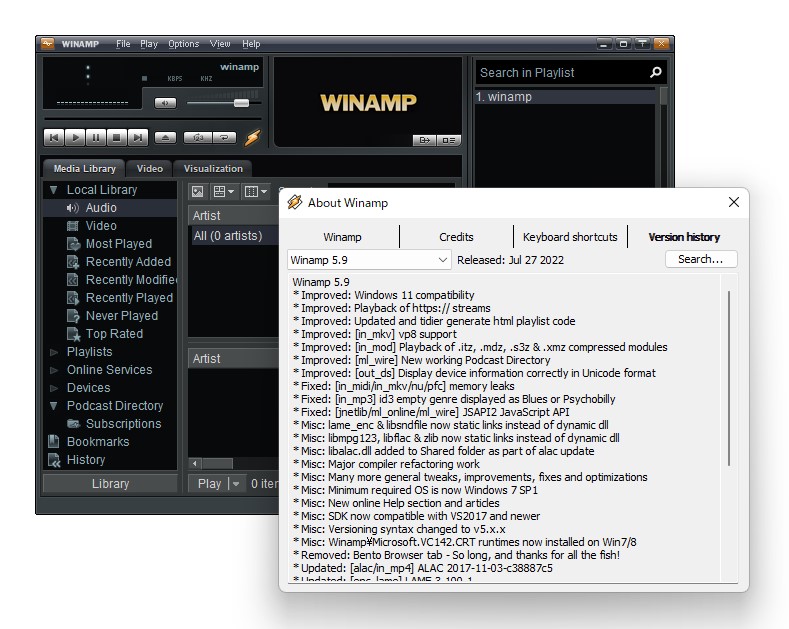Click the version history vertical scrollbar
The height and width of the screenshot is (629, 789).
click(x=729, y=377)
